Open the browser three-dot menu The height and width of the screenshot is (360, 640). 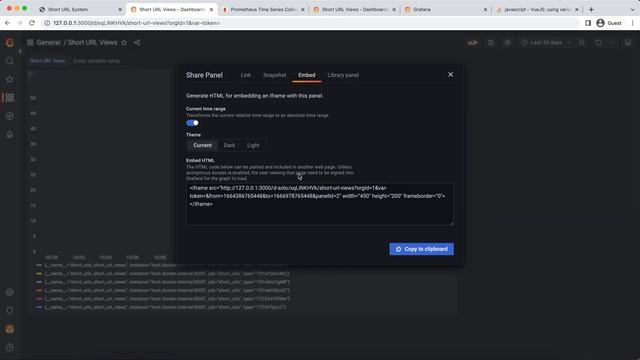pos(633,23)
